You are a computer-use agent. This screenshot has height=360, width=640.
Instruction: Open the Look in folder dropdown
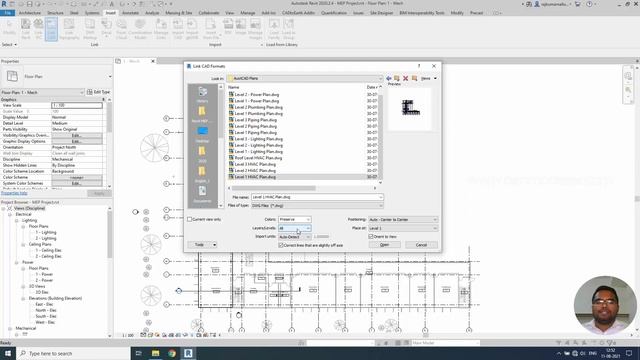305,78
